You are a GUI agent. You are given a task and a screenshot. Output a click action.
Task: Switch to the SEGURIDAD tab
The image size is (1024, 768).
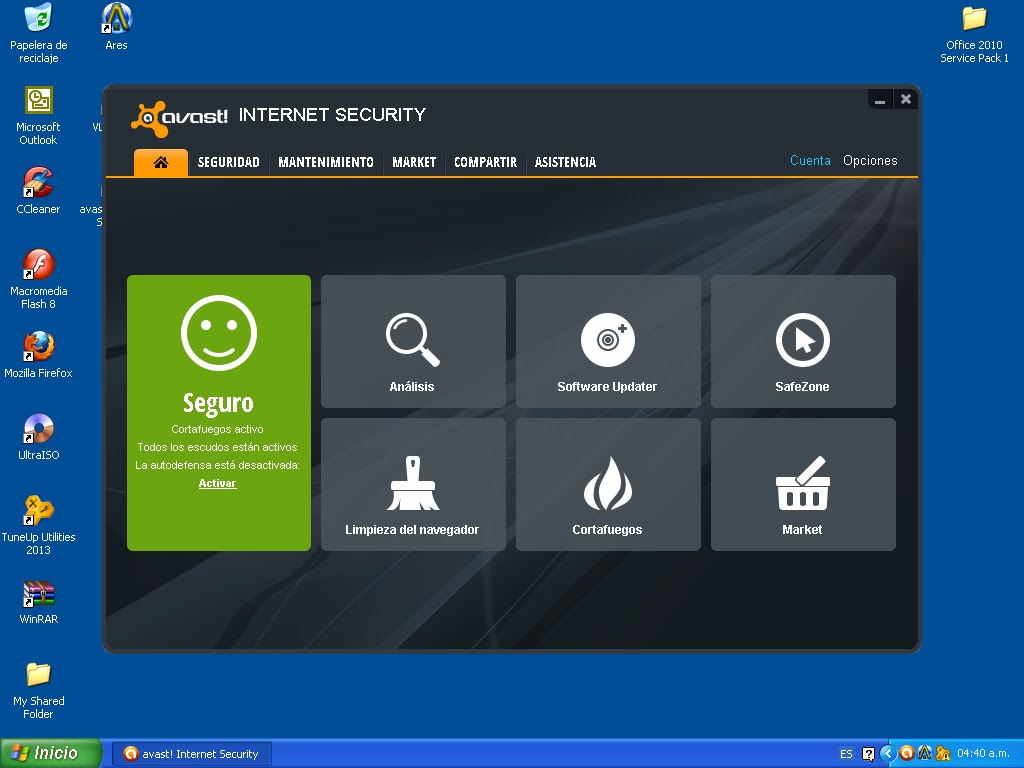(x=229, y=161)
